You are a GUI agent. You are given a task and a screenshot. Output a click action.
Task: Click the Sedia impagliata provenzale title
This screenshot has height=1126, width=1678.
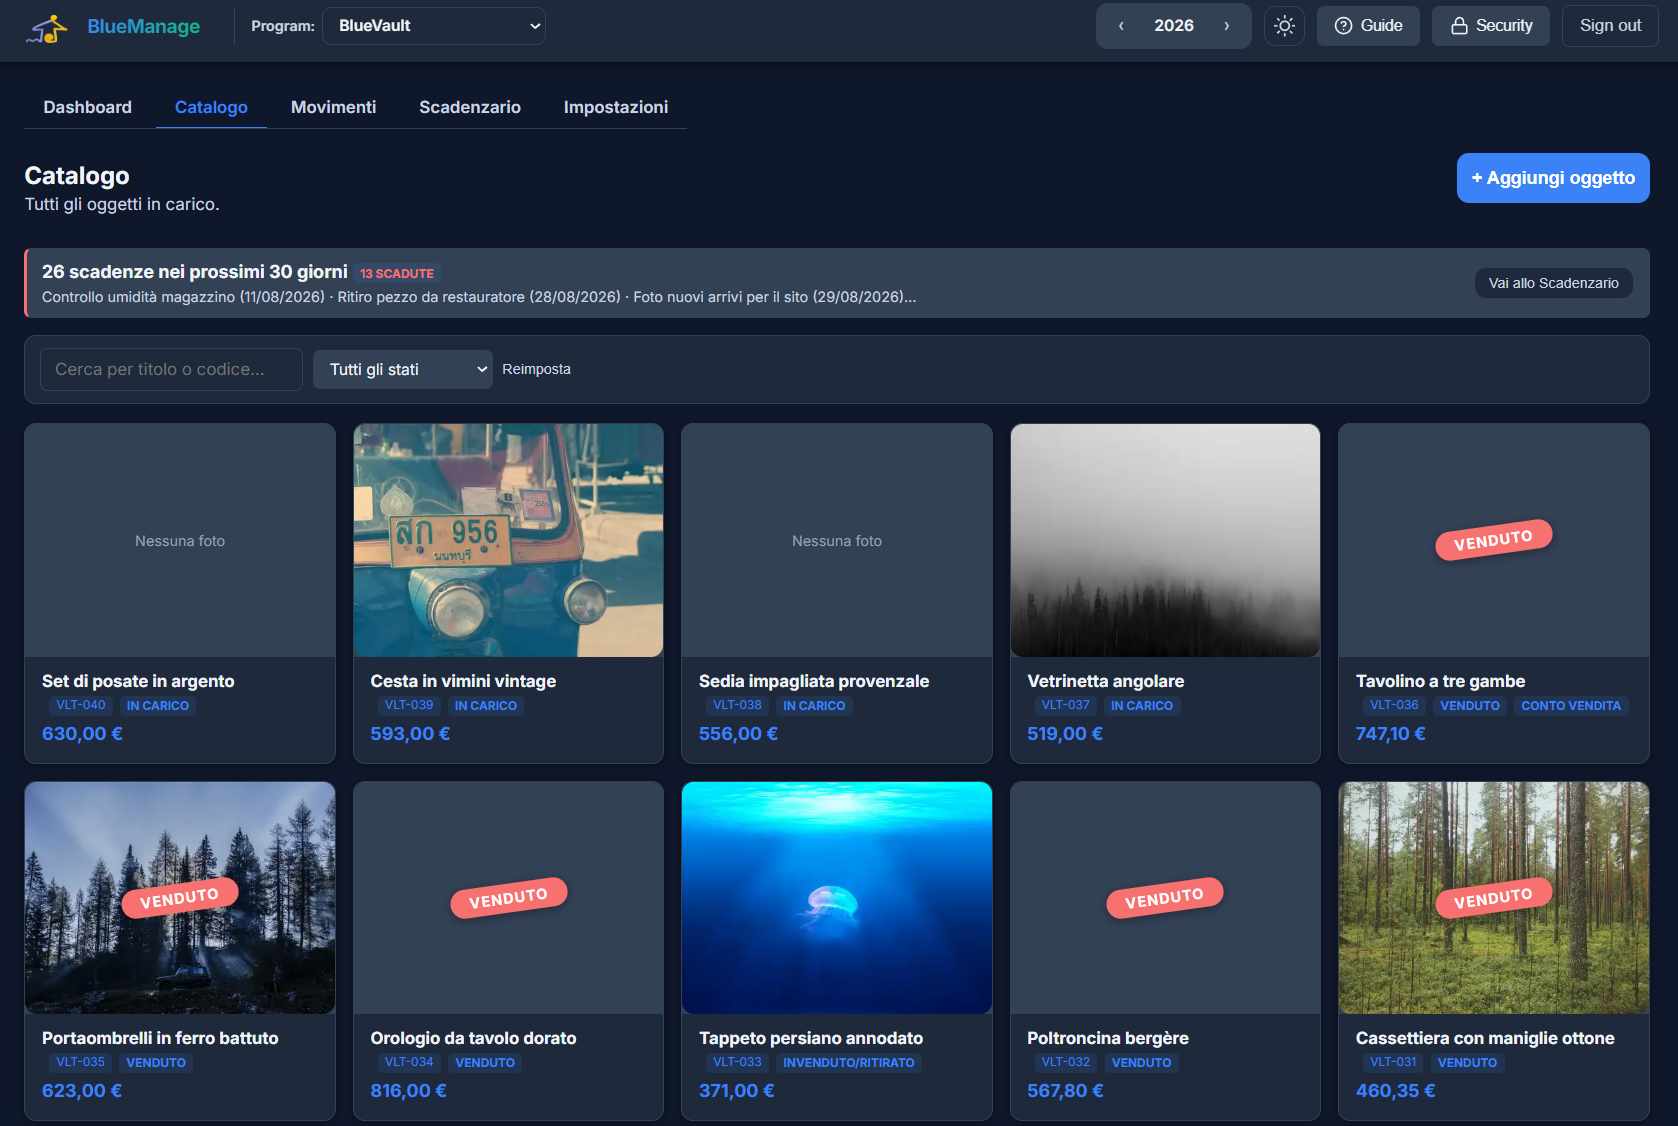(814, 681)
